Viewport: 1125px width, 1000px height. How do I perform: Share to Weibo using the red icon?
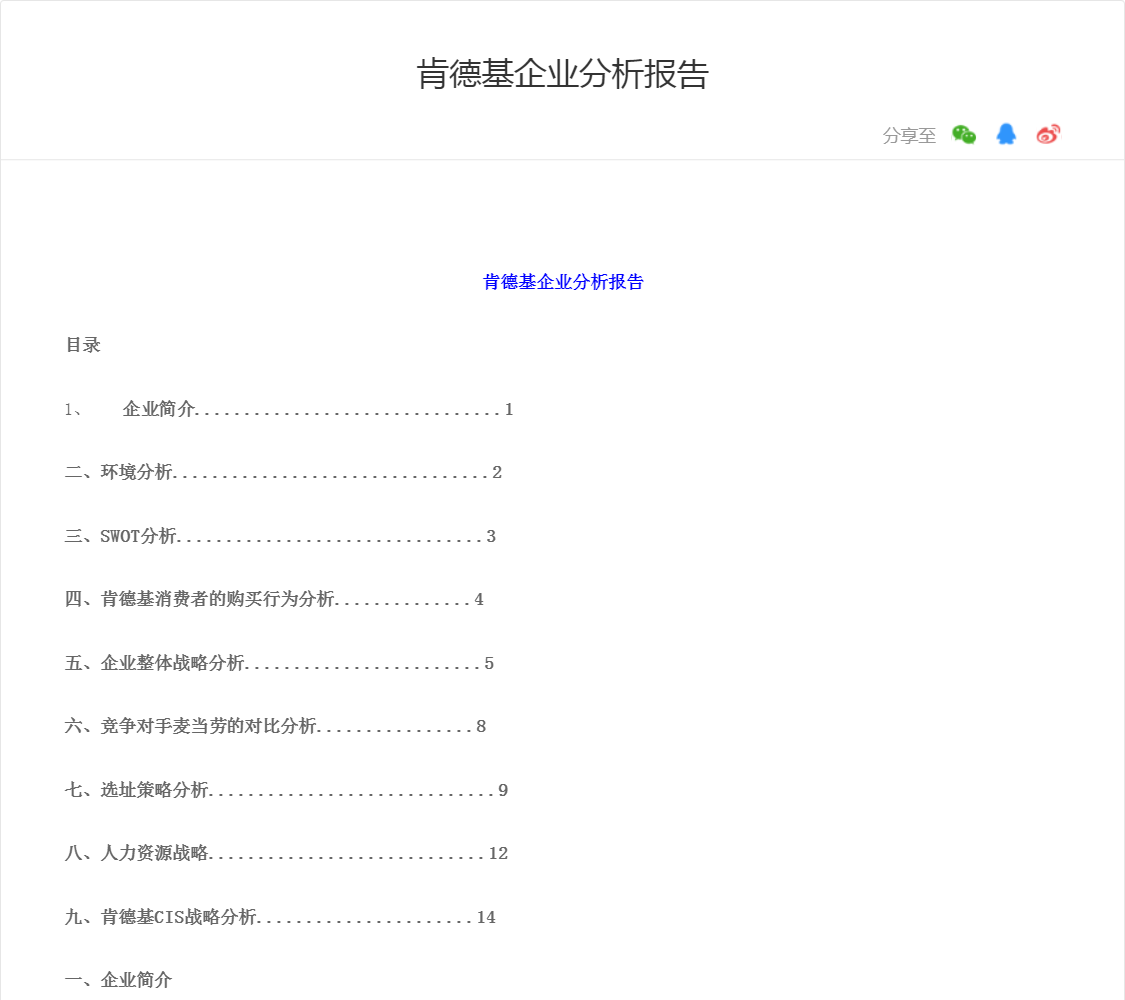(1048, 134)
